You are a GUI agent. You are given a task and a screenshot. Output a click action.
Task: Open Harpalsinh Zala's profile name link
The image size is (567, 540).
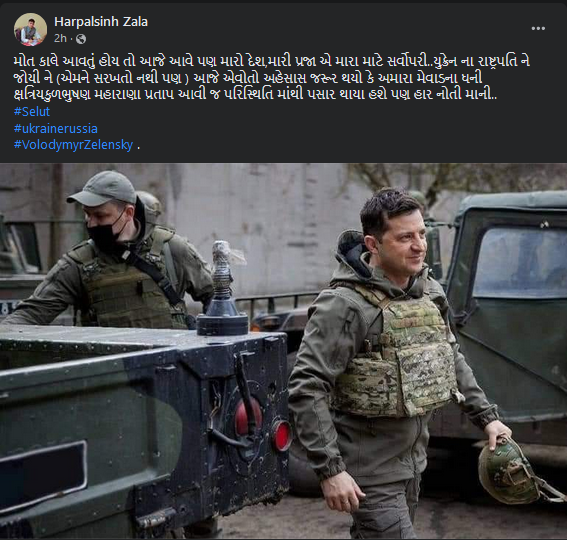[101, 22]
